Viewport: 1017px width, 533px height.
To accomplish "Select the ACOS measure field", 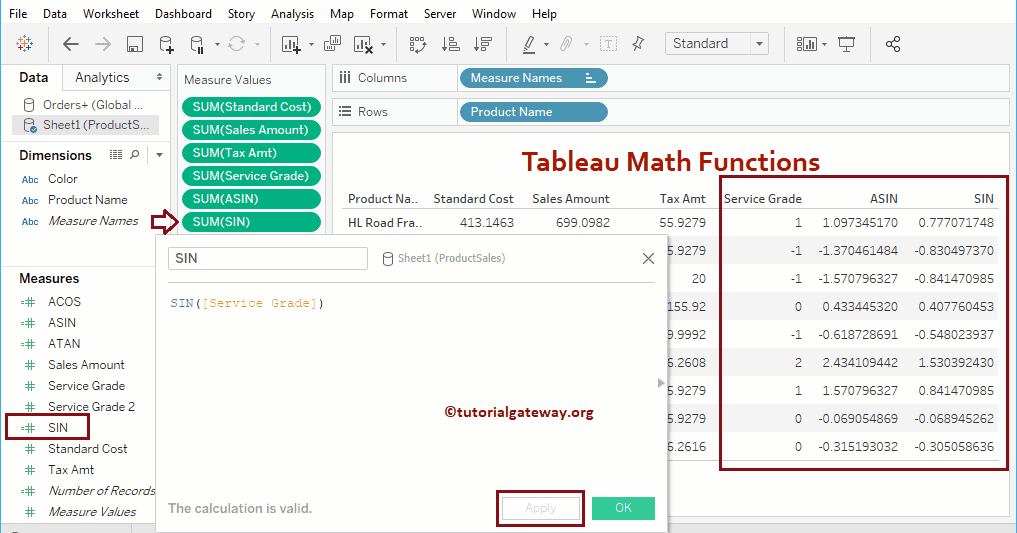I will [64, 302].
